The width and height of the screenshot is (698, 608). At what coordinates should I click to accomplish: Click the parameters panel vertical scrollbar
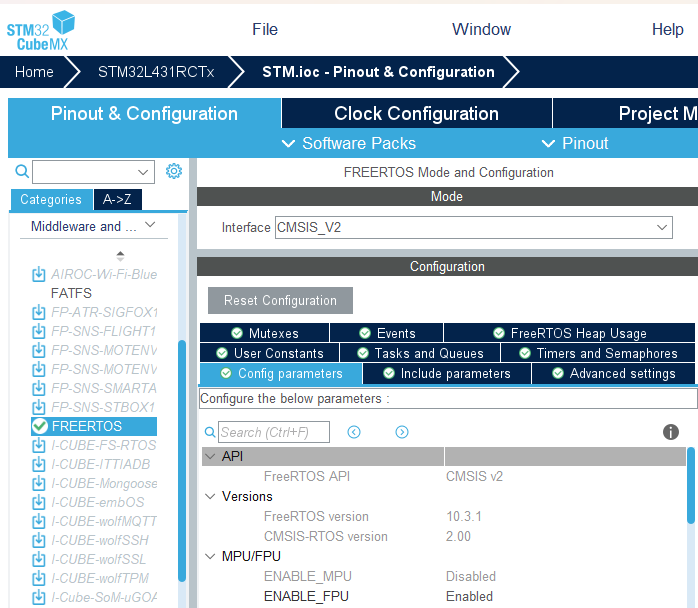point(691,485)
